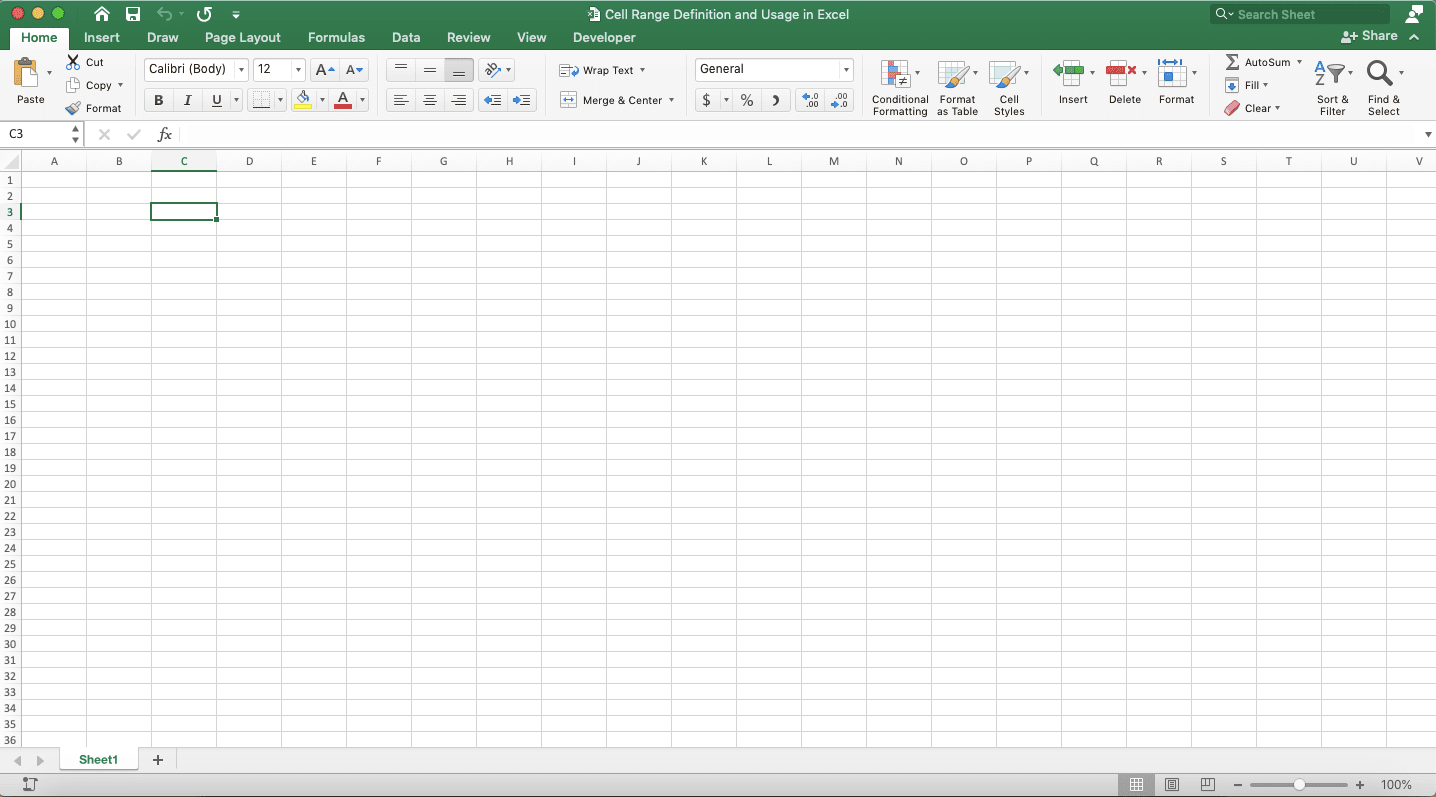The image size is (1436, 797).
Task: Click the Search Sheet field
Action: [x=1300, y=14]
